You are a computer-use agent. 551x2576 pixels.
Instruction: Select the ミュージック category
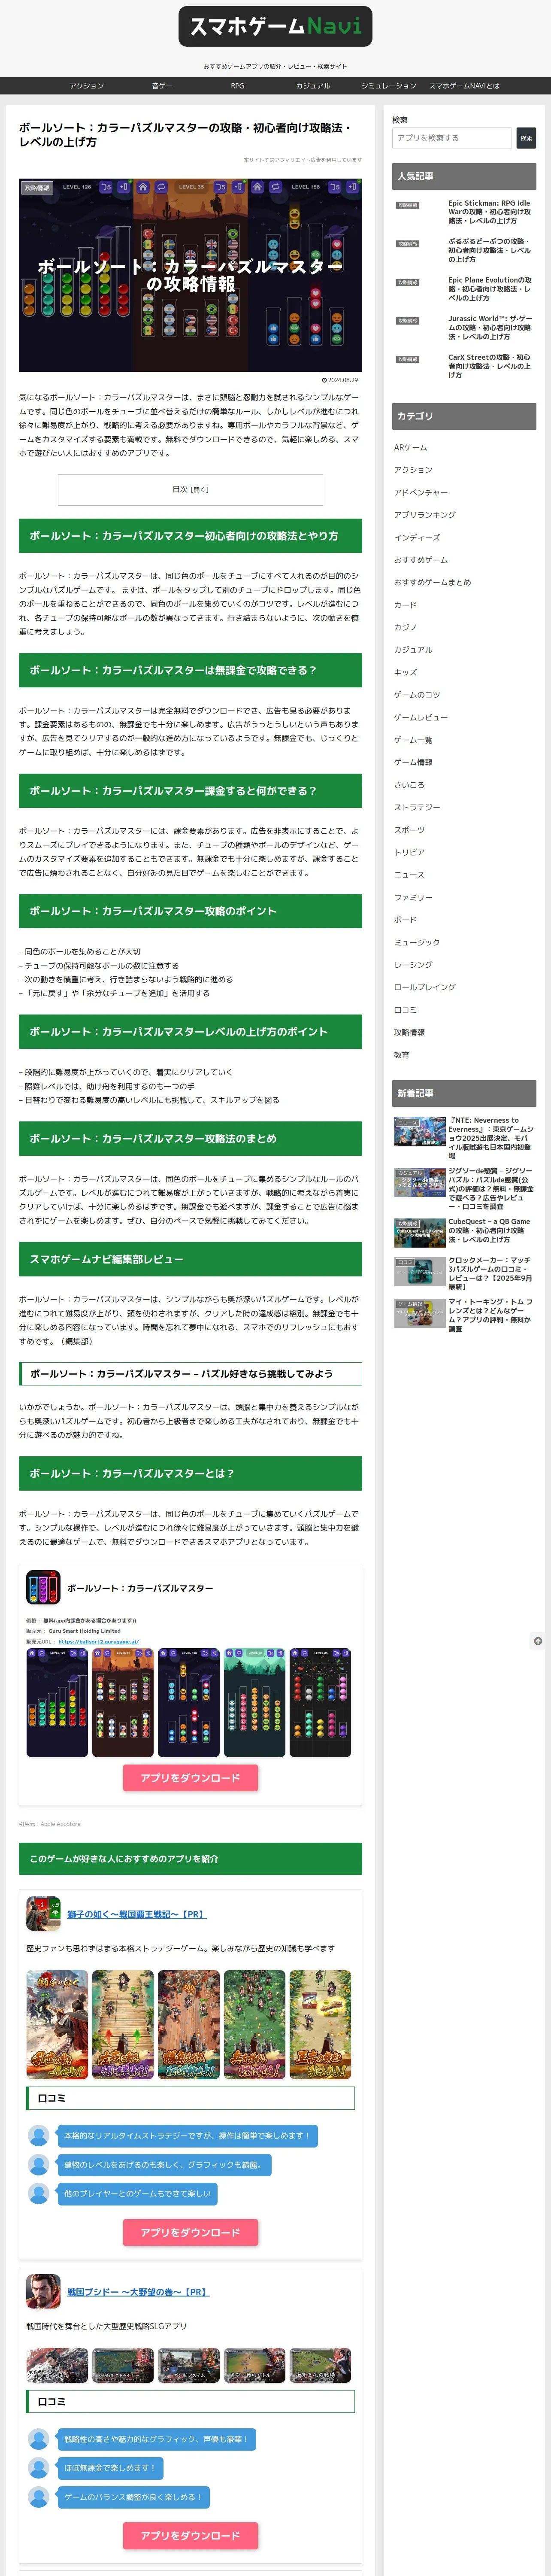(417, 942)
